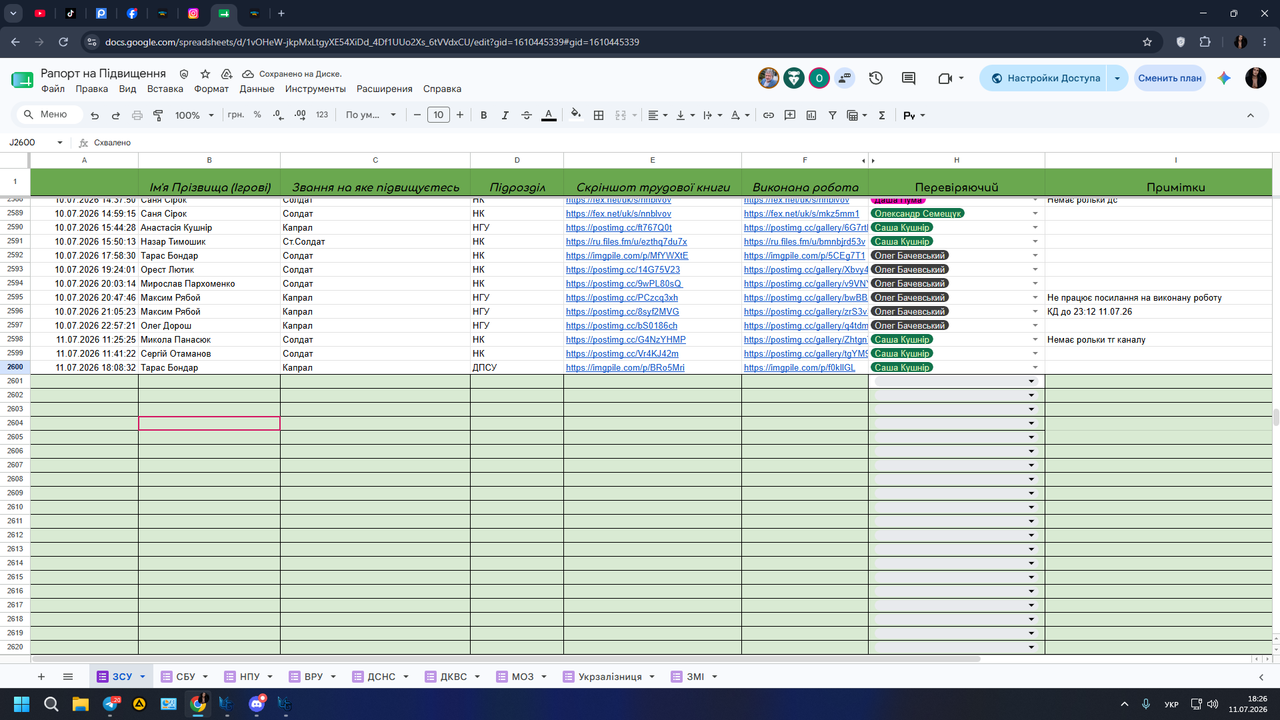Open the text wrapping dropdown
Viewport: 1280px width, 720px height.
tap(712, 115)
